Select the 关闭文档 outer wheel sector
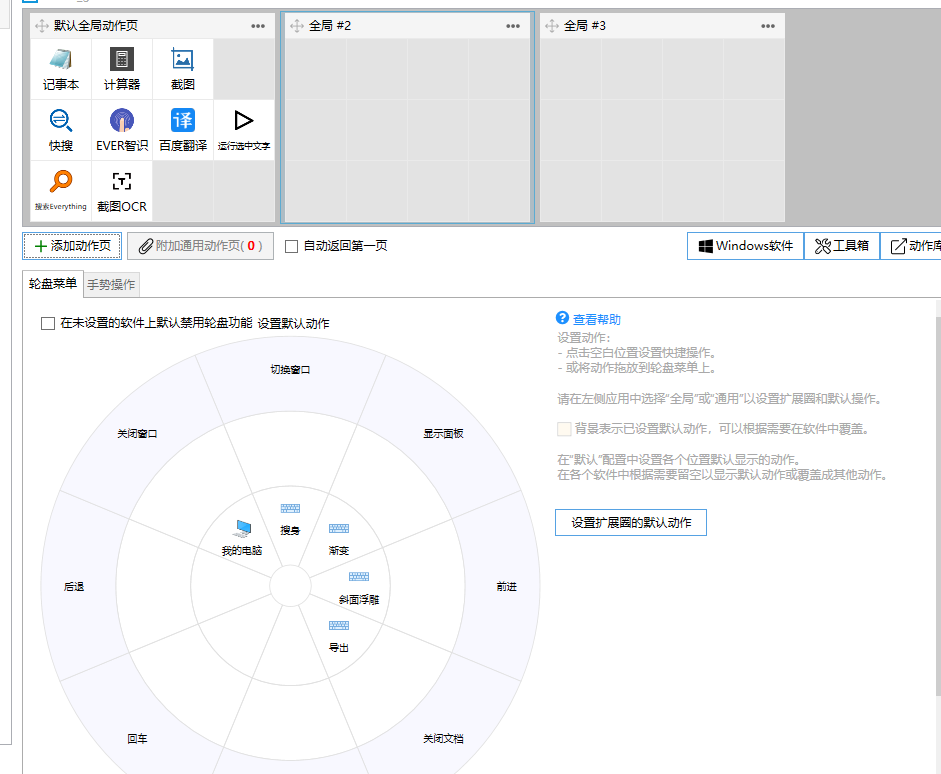Screen dimensions: 941x774 [x=443, y=739]
